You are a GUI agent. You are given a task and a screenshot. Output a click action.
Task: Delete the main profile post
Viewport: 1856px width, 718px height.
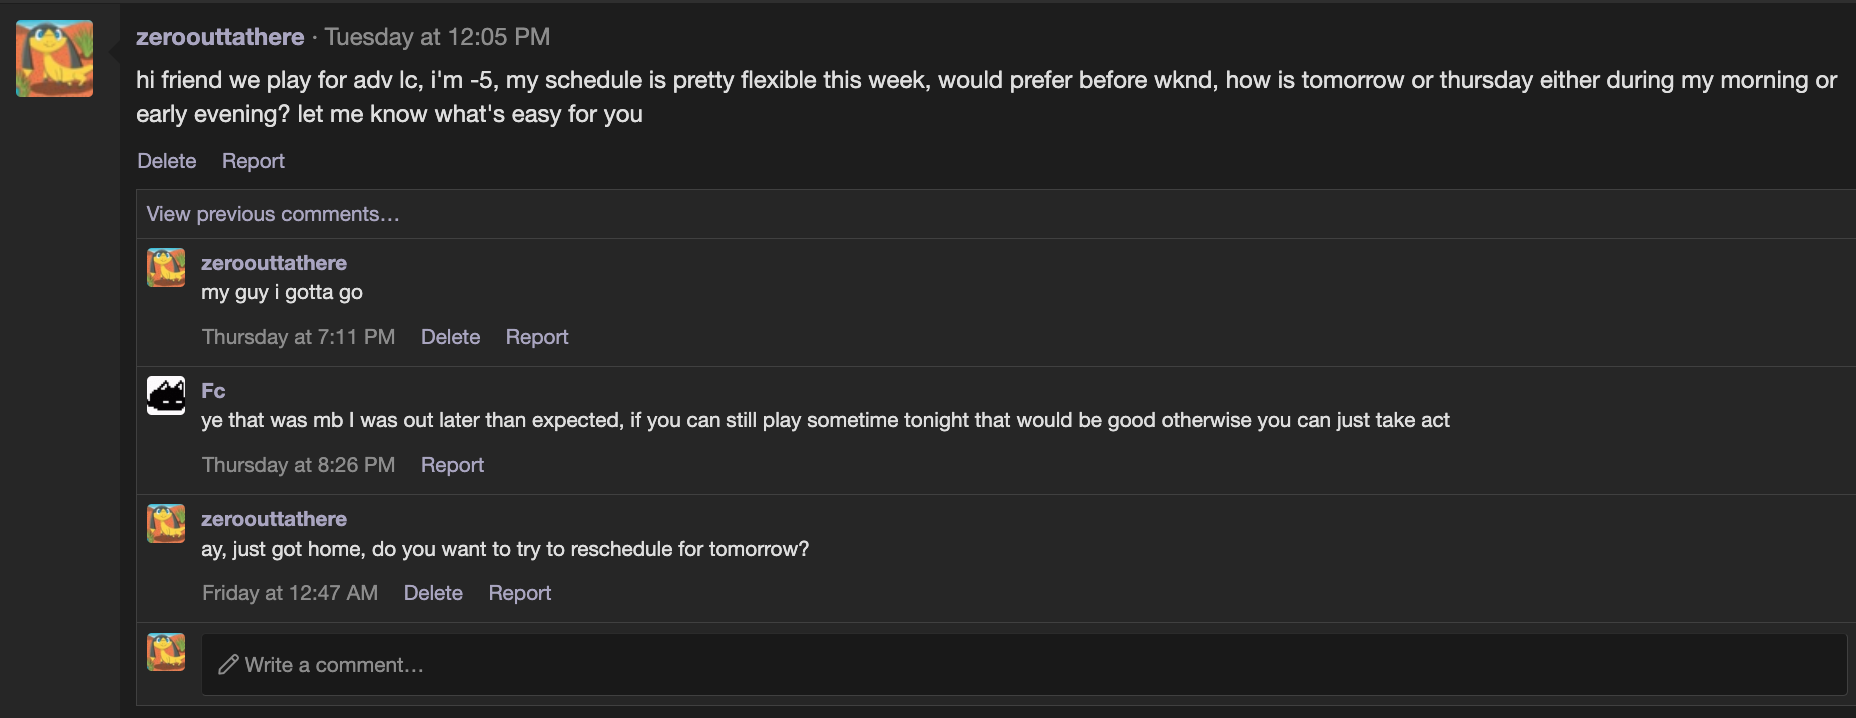click(x=167, y=161)
